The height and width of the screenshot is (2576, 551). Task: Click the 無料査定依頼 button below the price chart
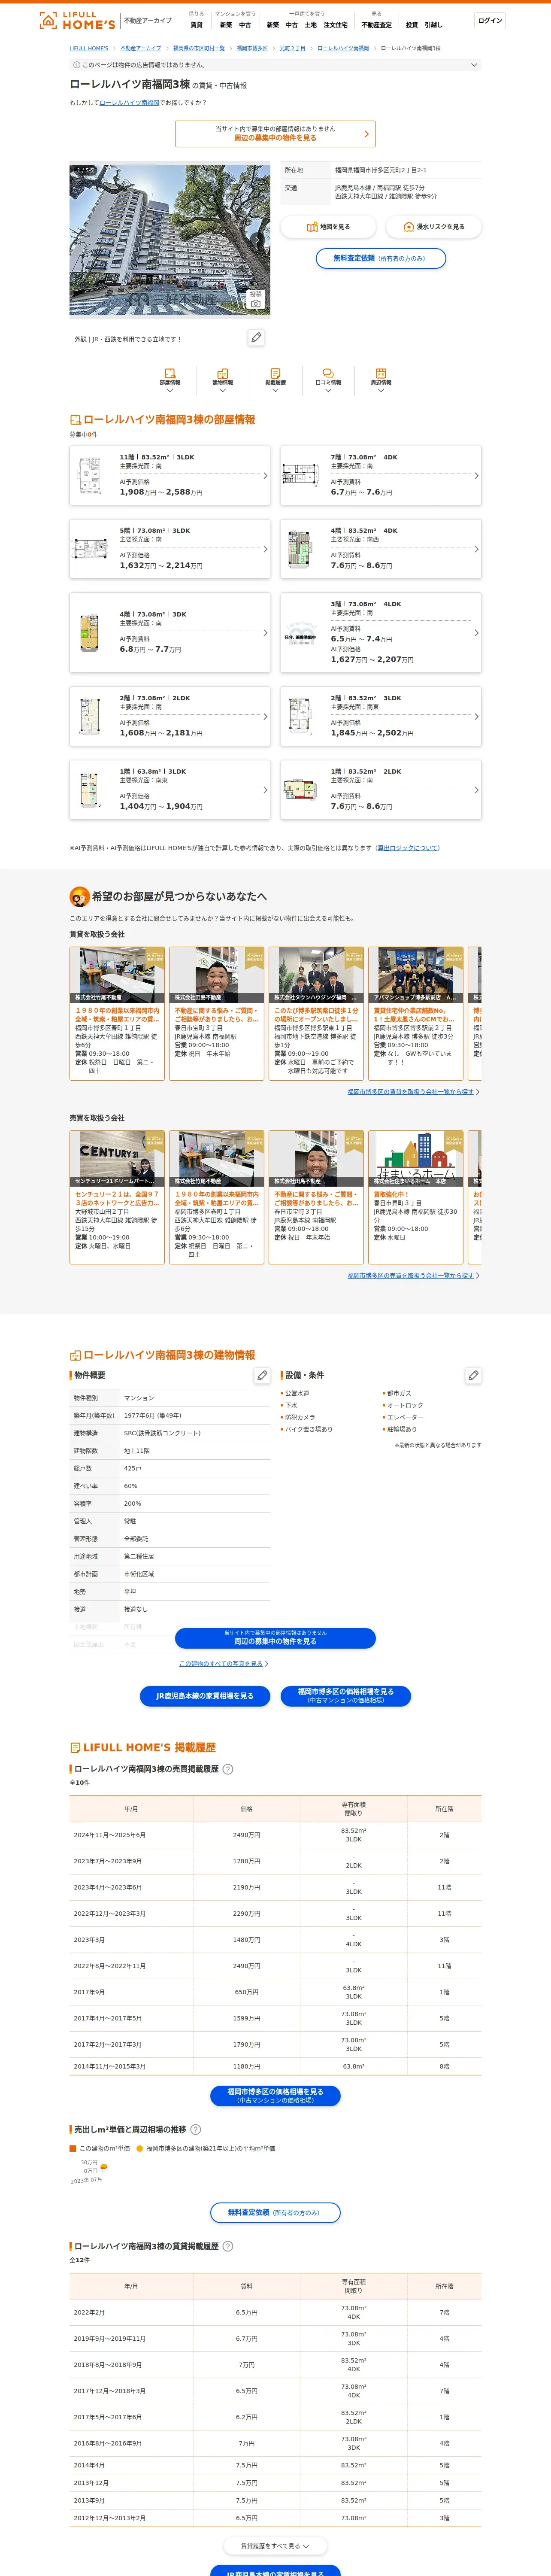[275, 2213]
